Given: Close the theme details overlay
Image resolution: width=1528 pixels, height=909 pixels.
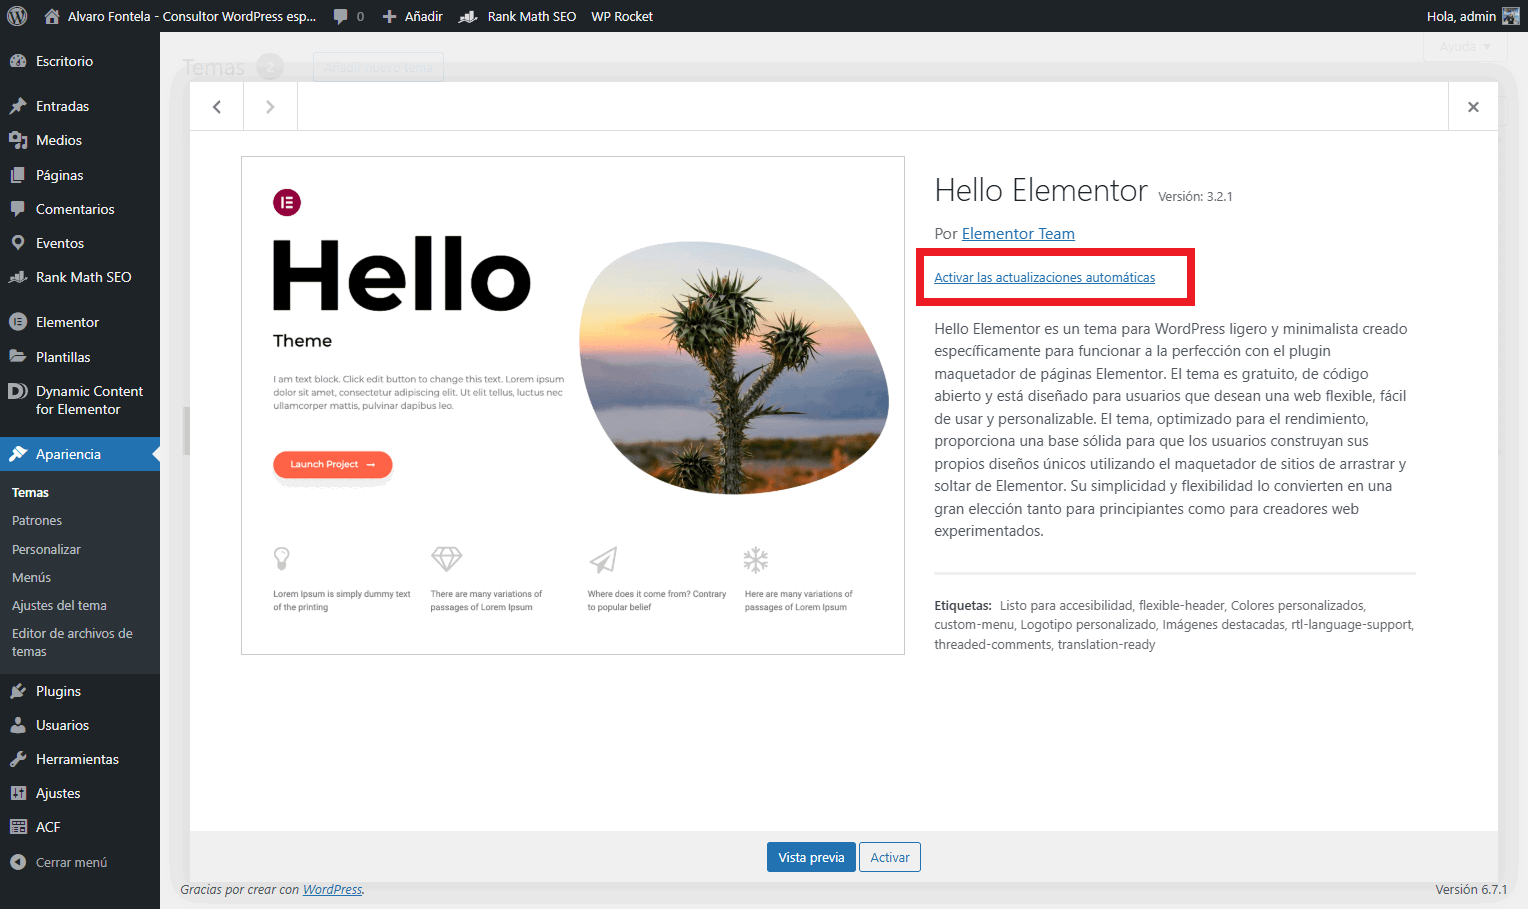Looking at the screenshot, I should point(1473,107).
